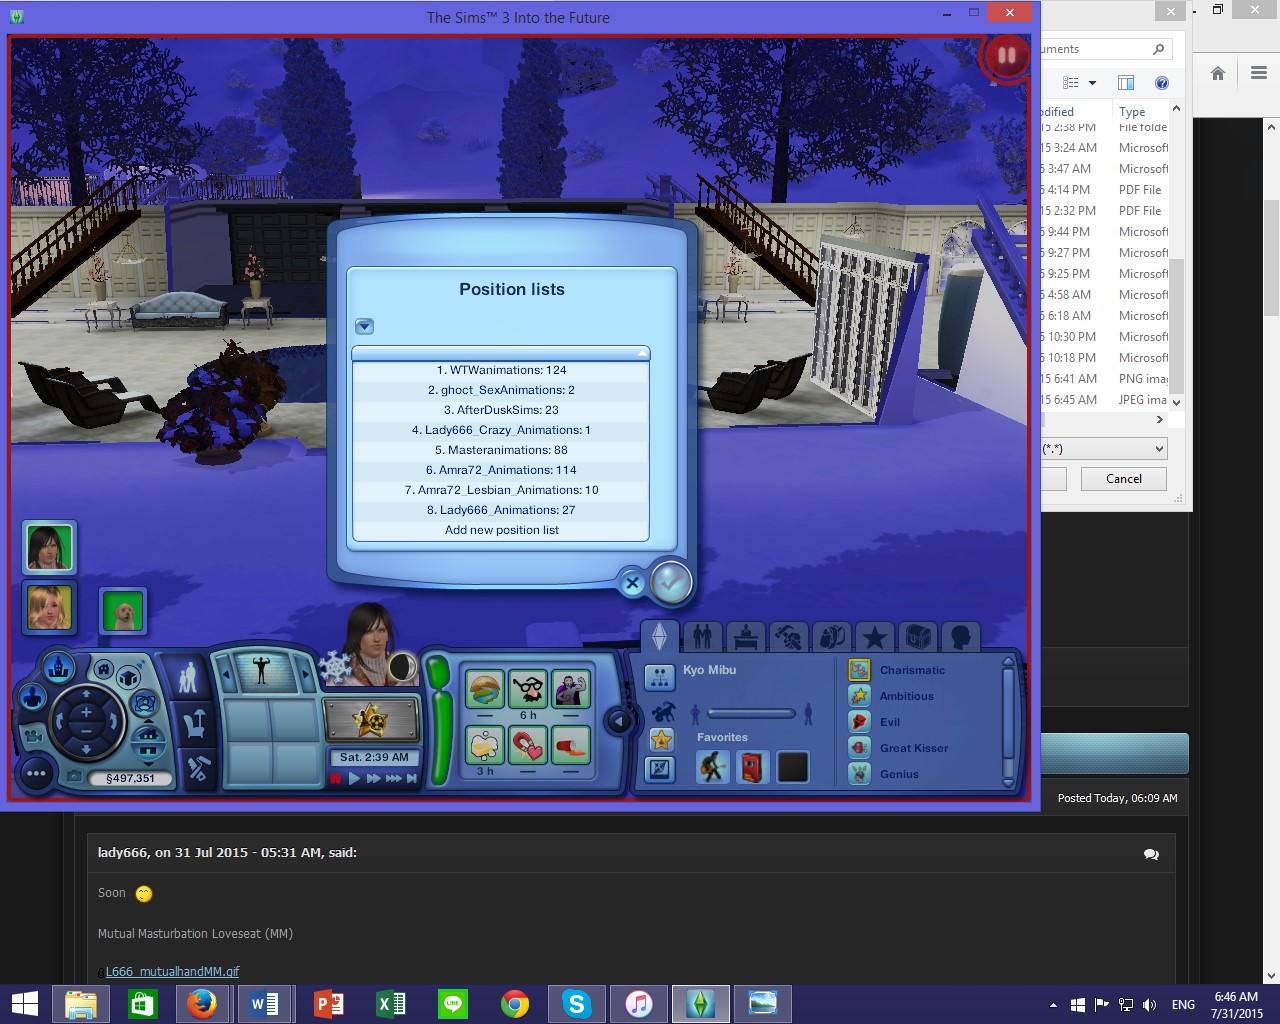Open the options menu three-dots button

click(x=37, y=773)
